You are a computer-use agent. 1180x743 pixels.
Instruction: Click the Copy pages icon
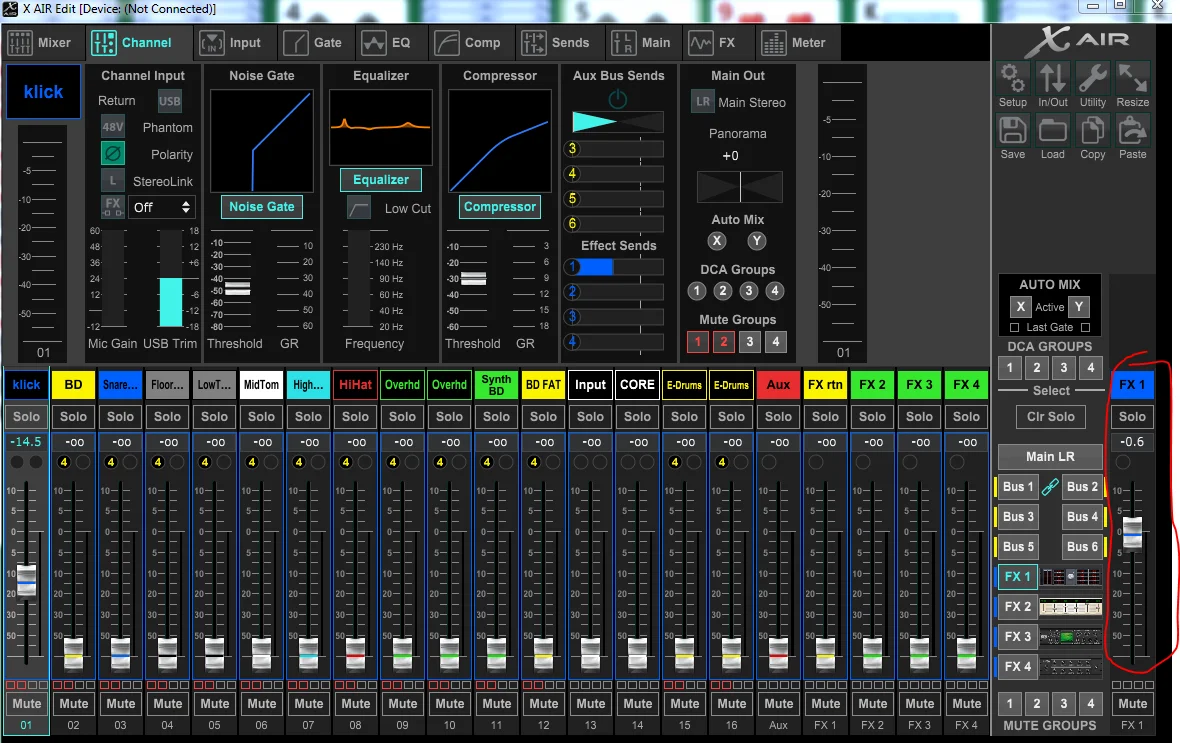[x=1093, y=130]
